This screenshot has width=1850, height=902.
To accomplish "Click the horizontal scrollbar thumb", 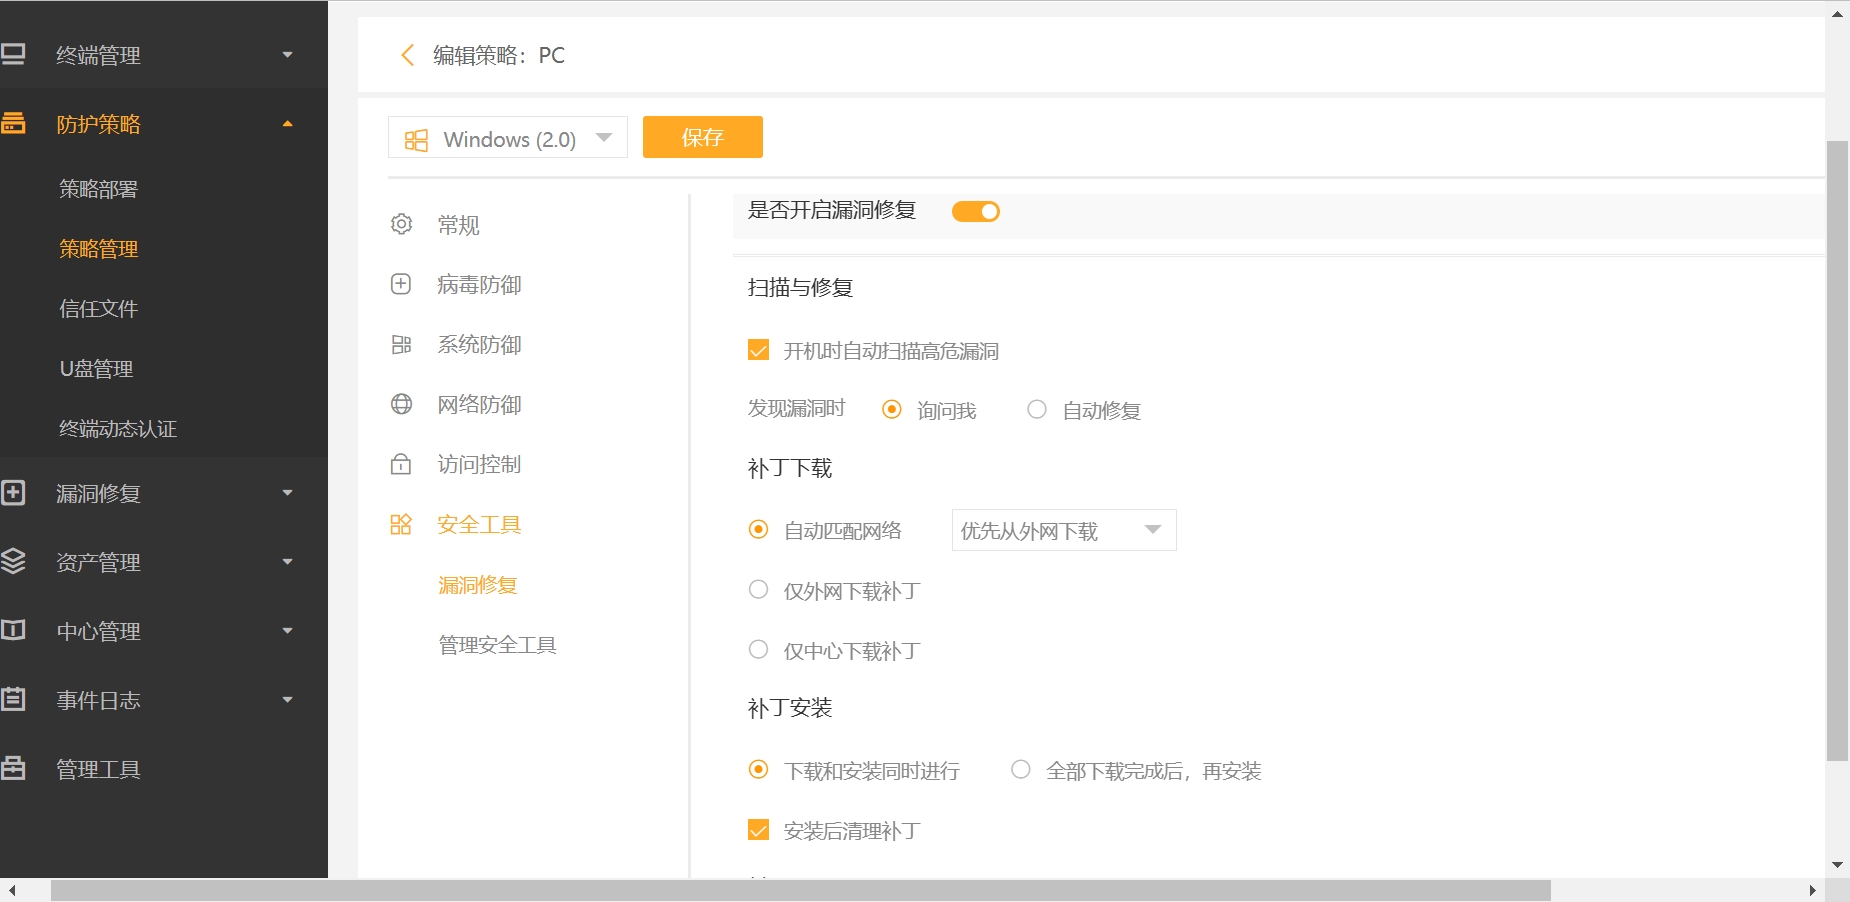I will click(x=800, y=890).
